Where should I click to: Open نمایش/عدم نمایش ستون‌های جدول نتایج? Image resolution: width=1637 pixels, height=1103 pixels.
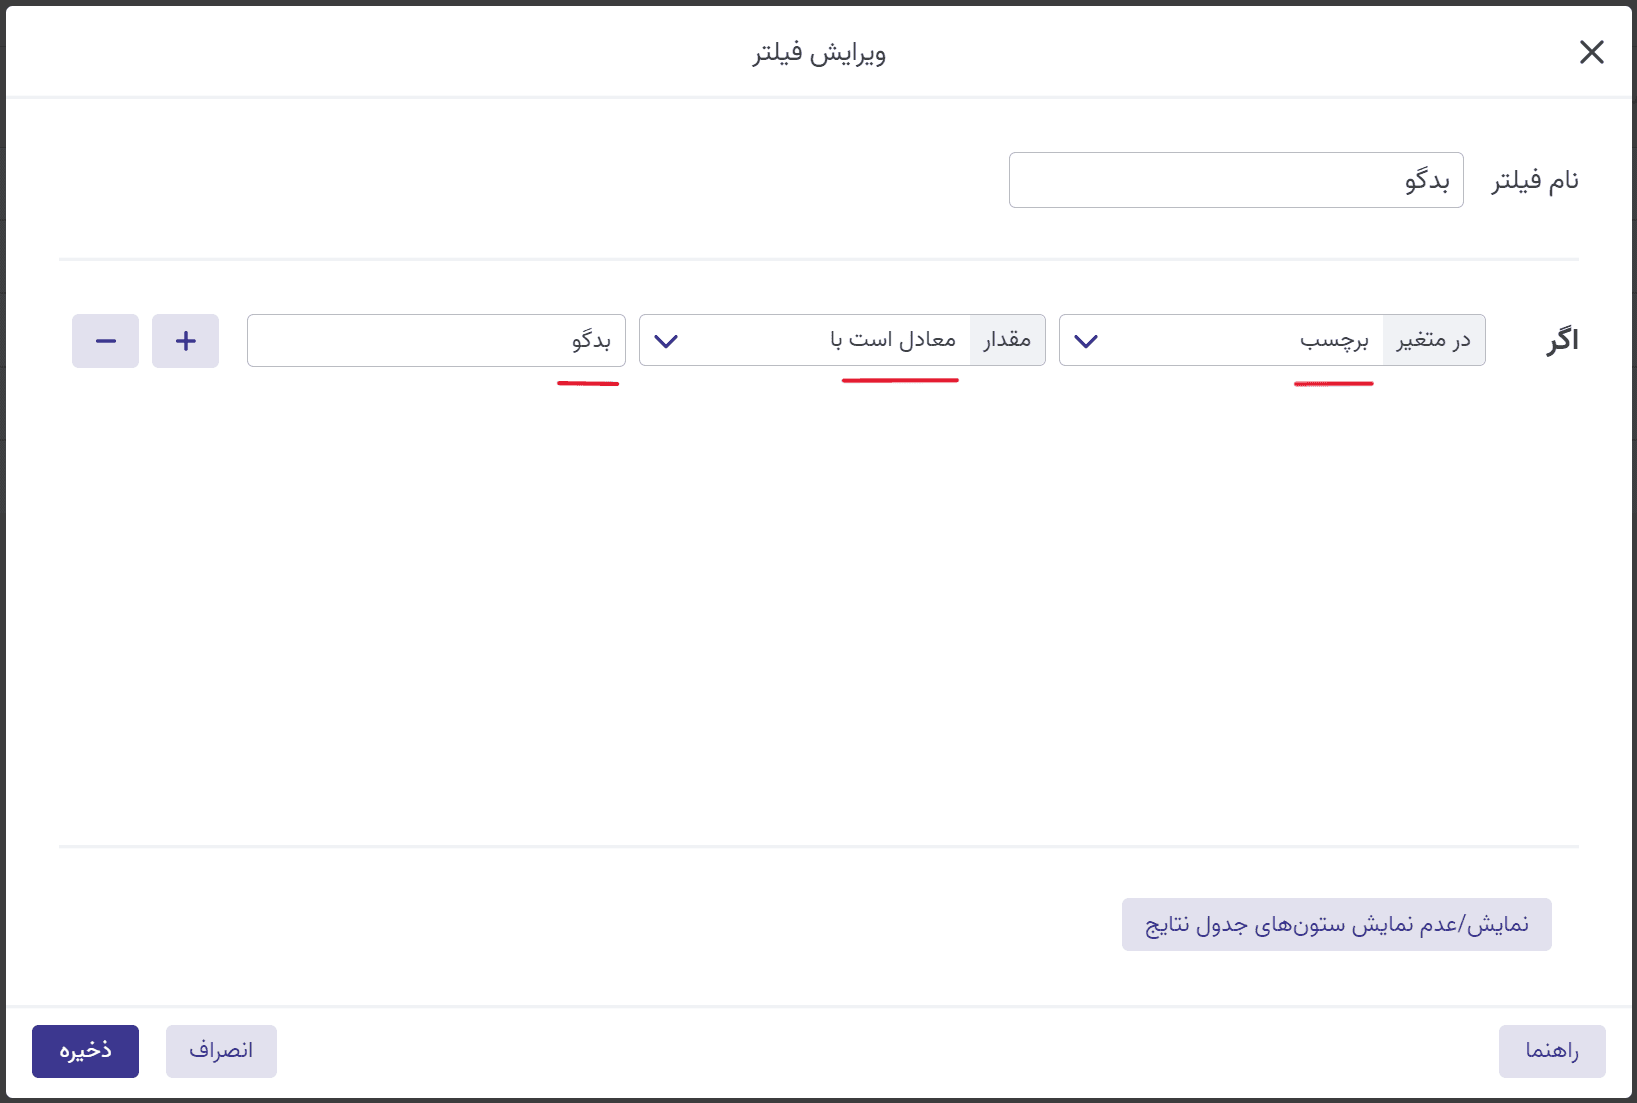[x=1336, y=924]
